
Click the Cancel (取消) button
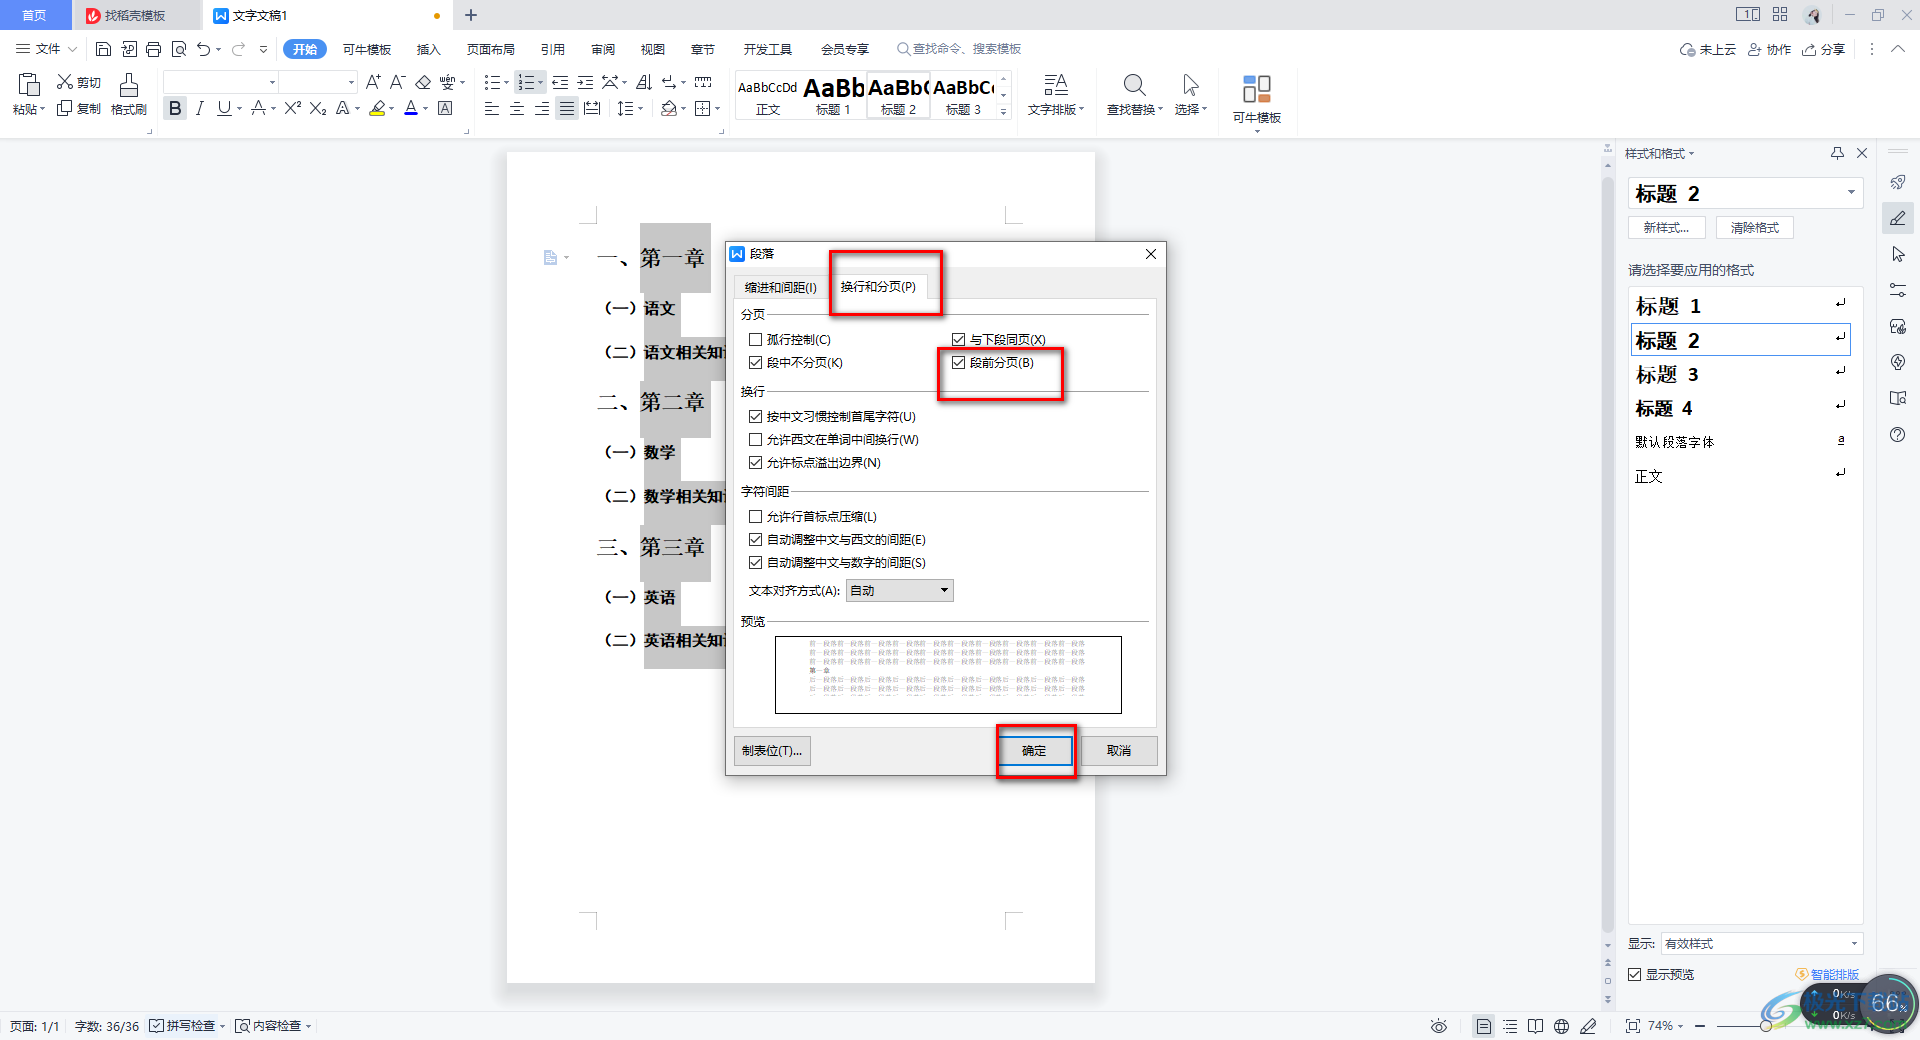tap(1119, 751)
